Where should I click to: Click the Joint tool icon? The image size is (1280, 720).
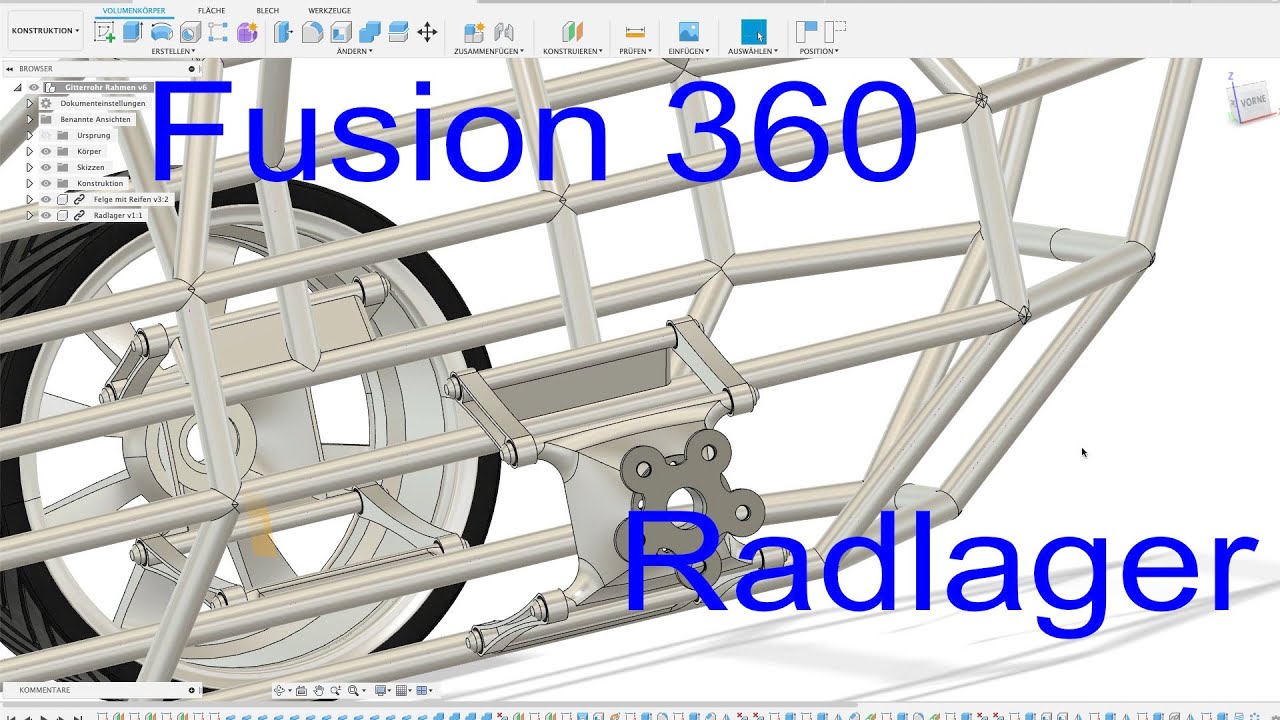[x=503, y=32]
